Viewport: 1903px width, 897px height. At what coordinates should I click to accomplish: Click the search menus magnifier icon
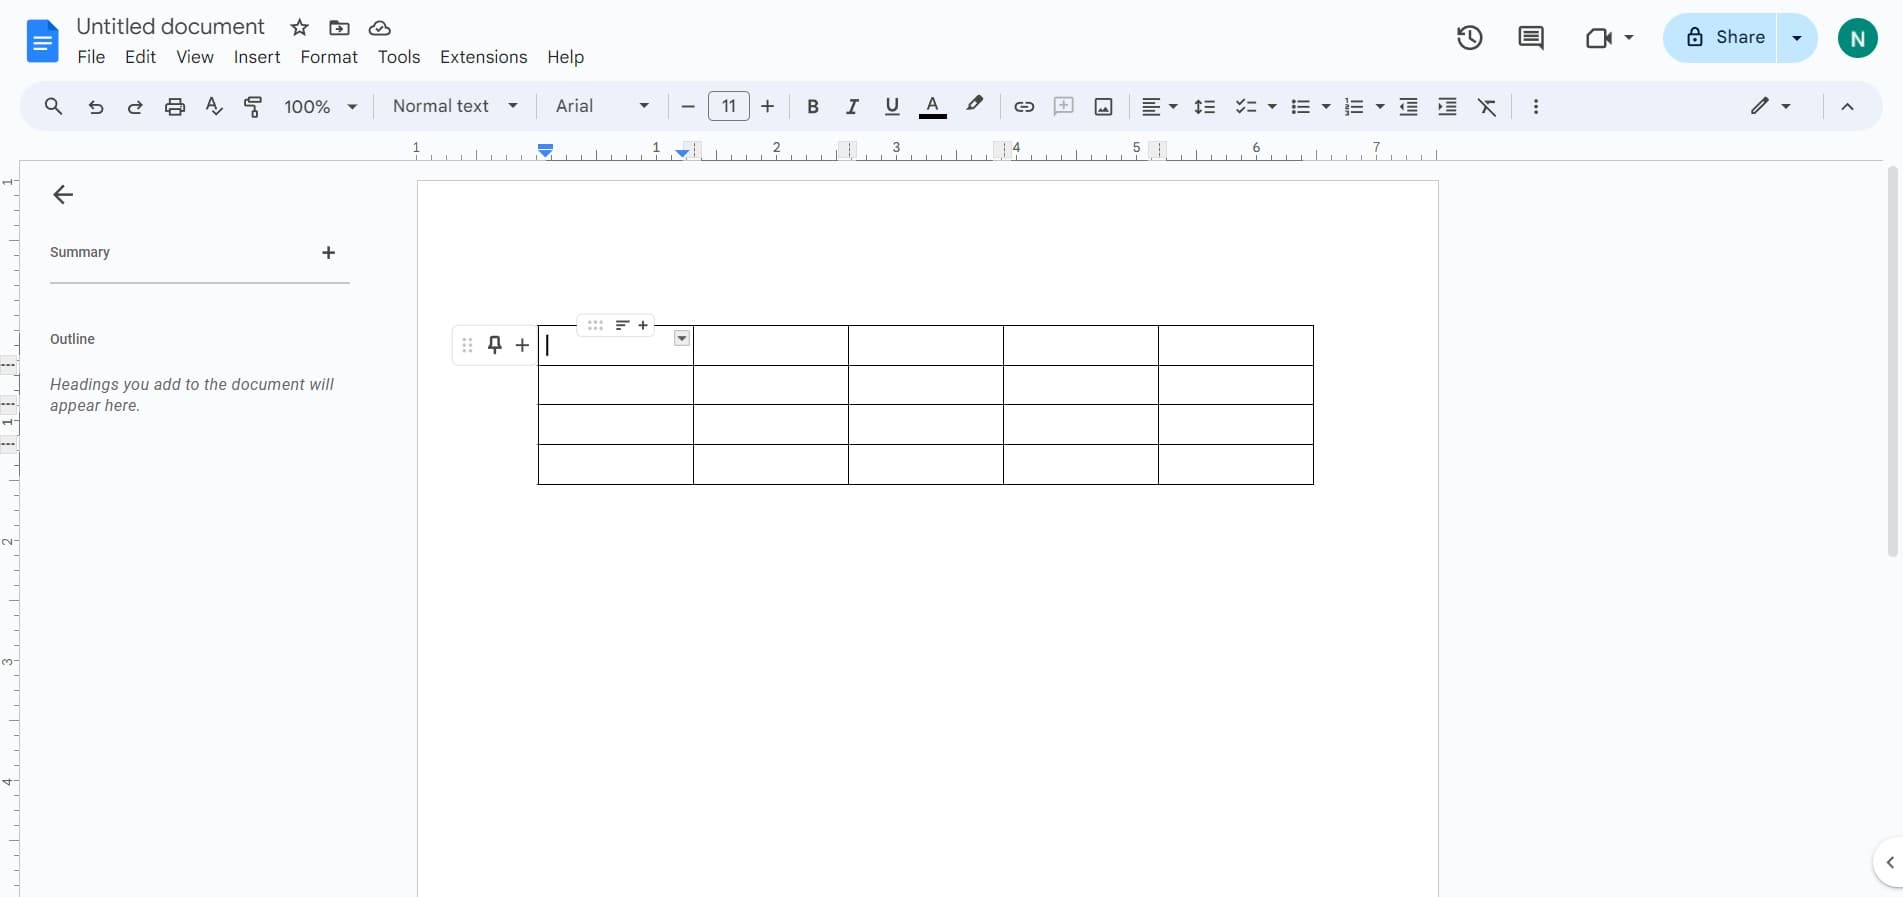click(x=54, y=106)
